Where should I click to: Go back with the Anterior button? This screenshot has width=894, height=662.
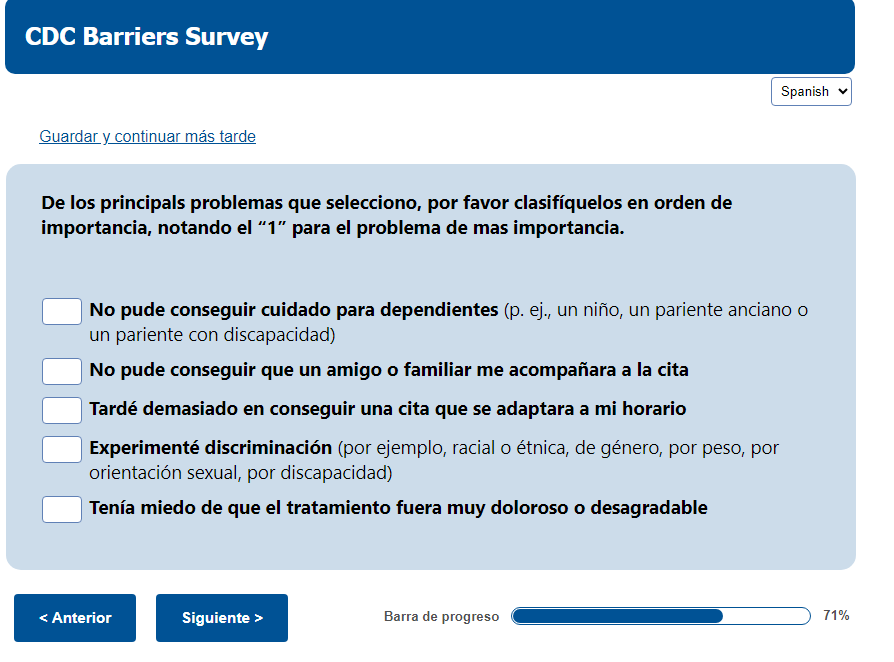coord(75,618)
